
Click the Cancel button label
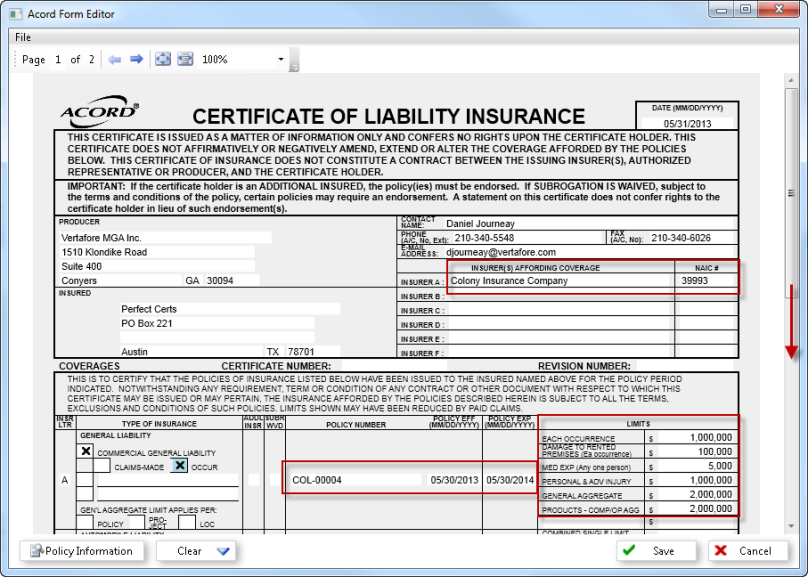tap(755, 551)
